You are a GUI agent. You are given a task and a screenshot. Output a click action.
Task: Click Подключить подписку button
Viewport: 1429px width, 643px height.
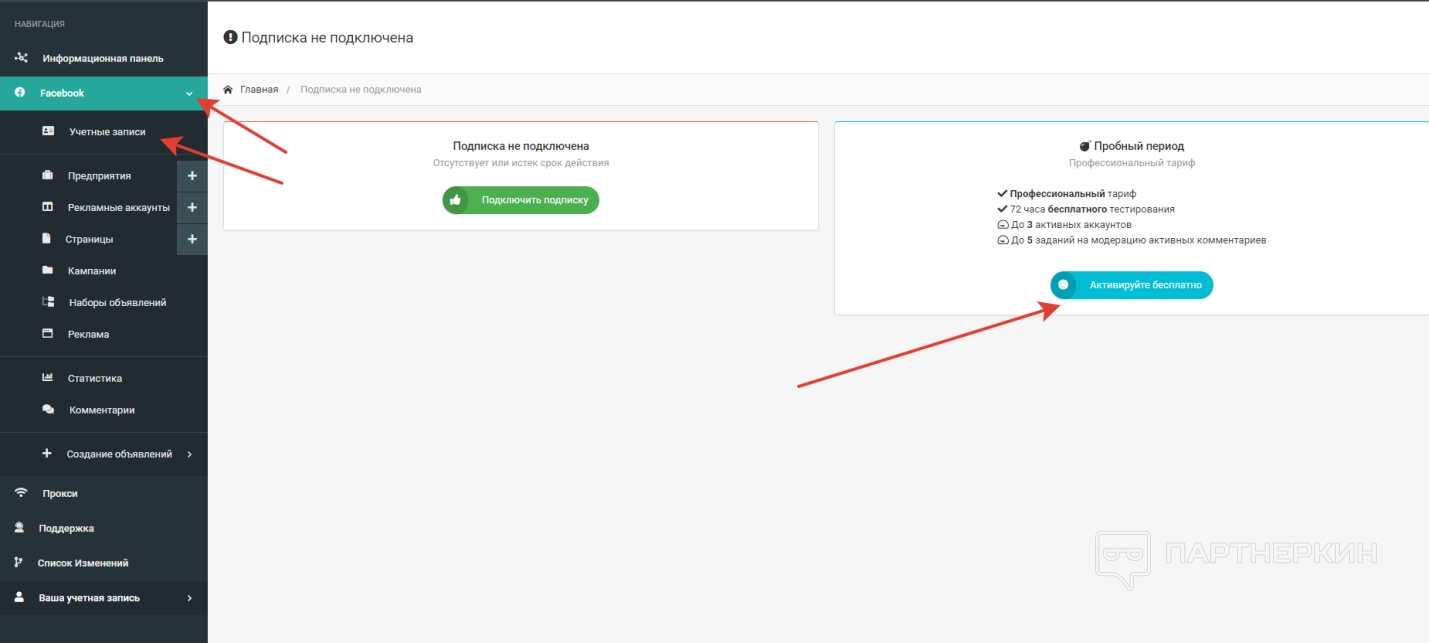click(521, 200)
